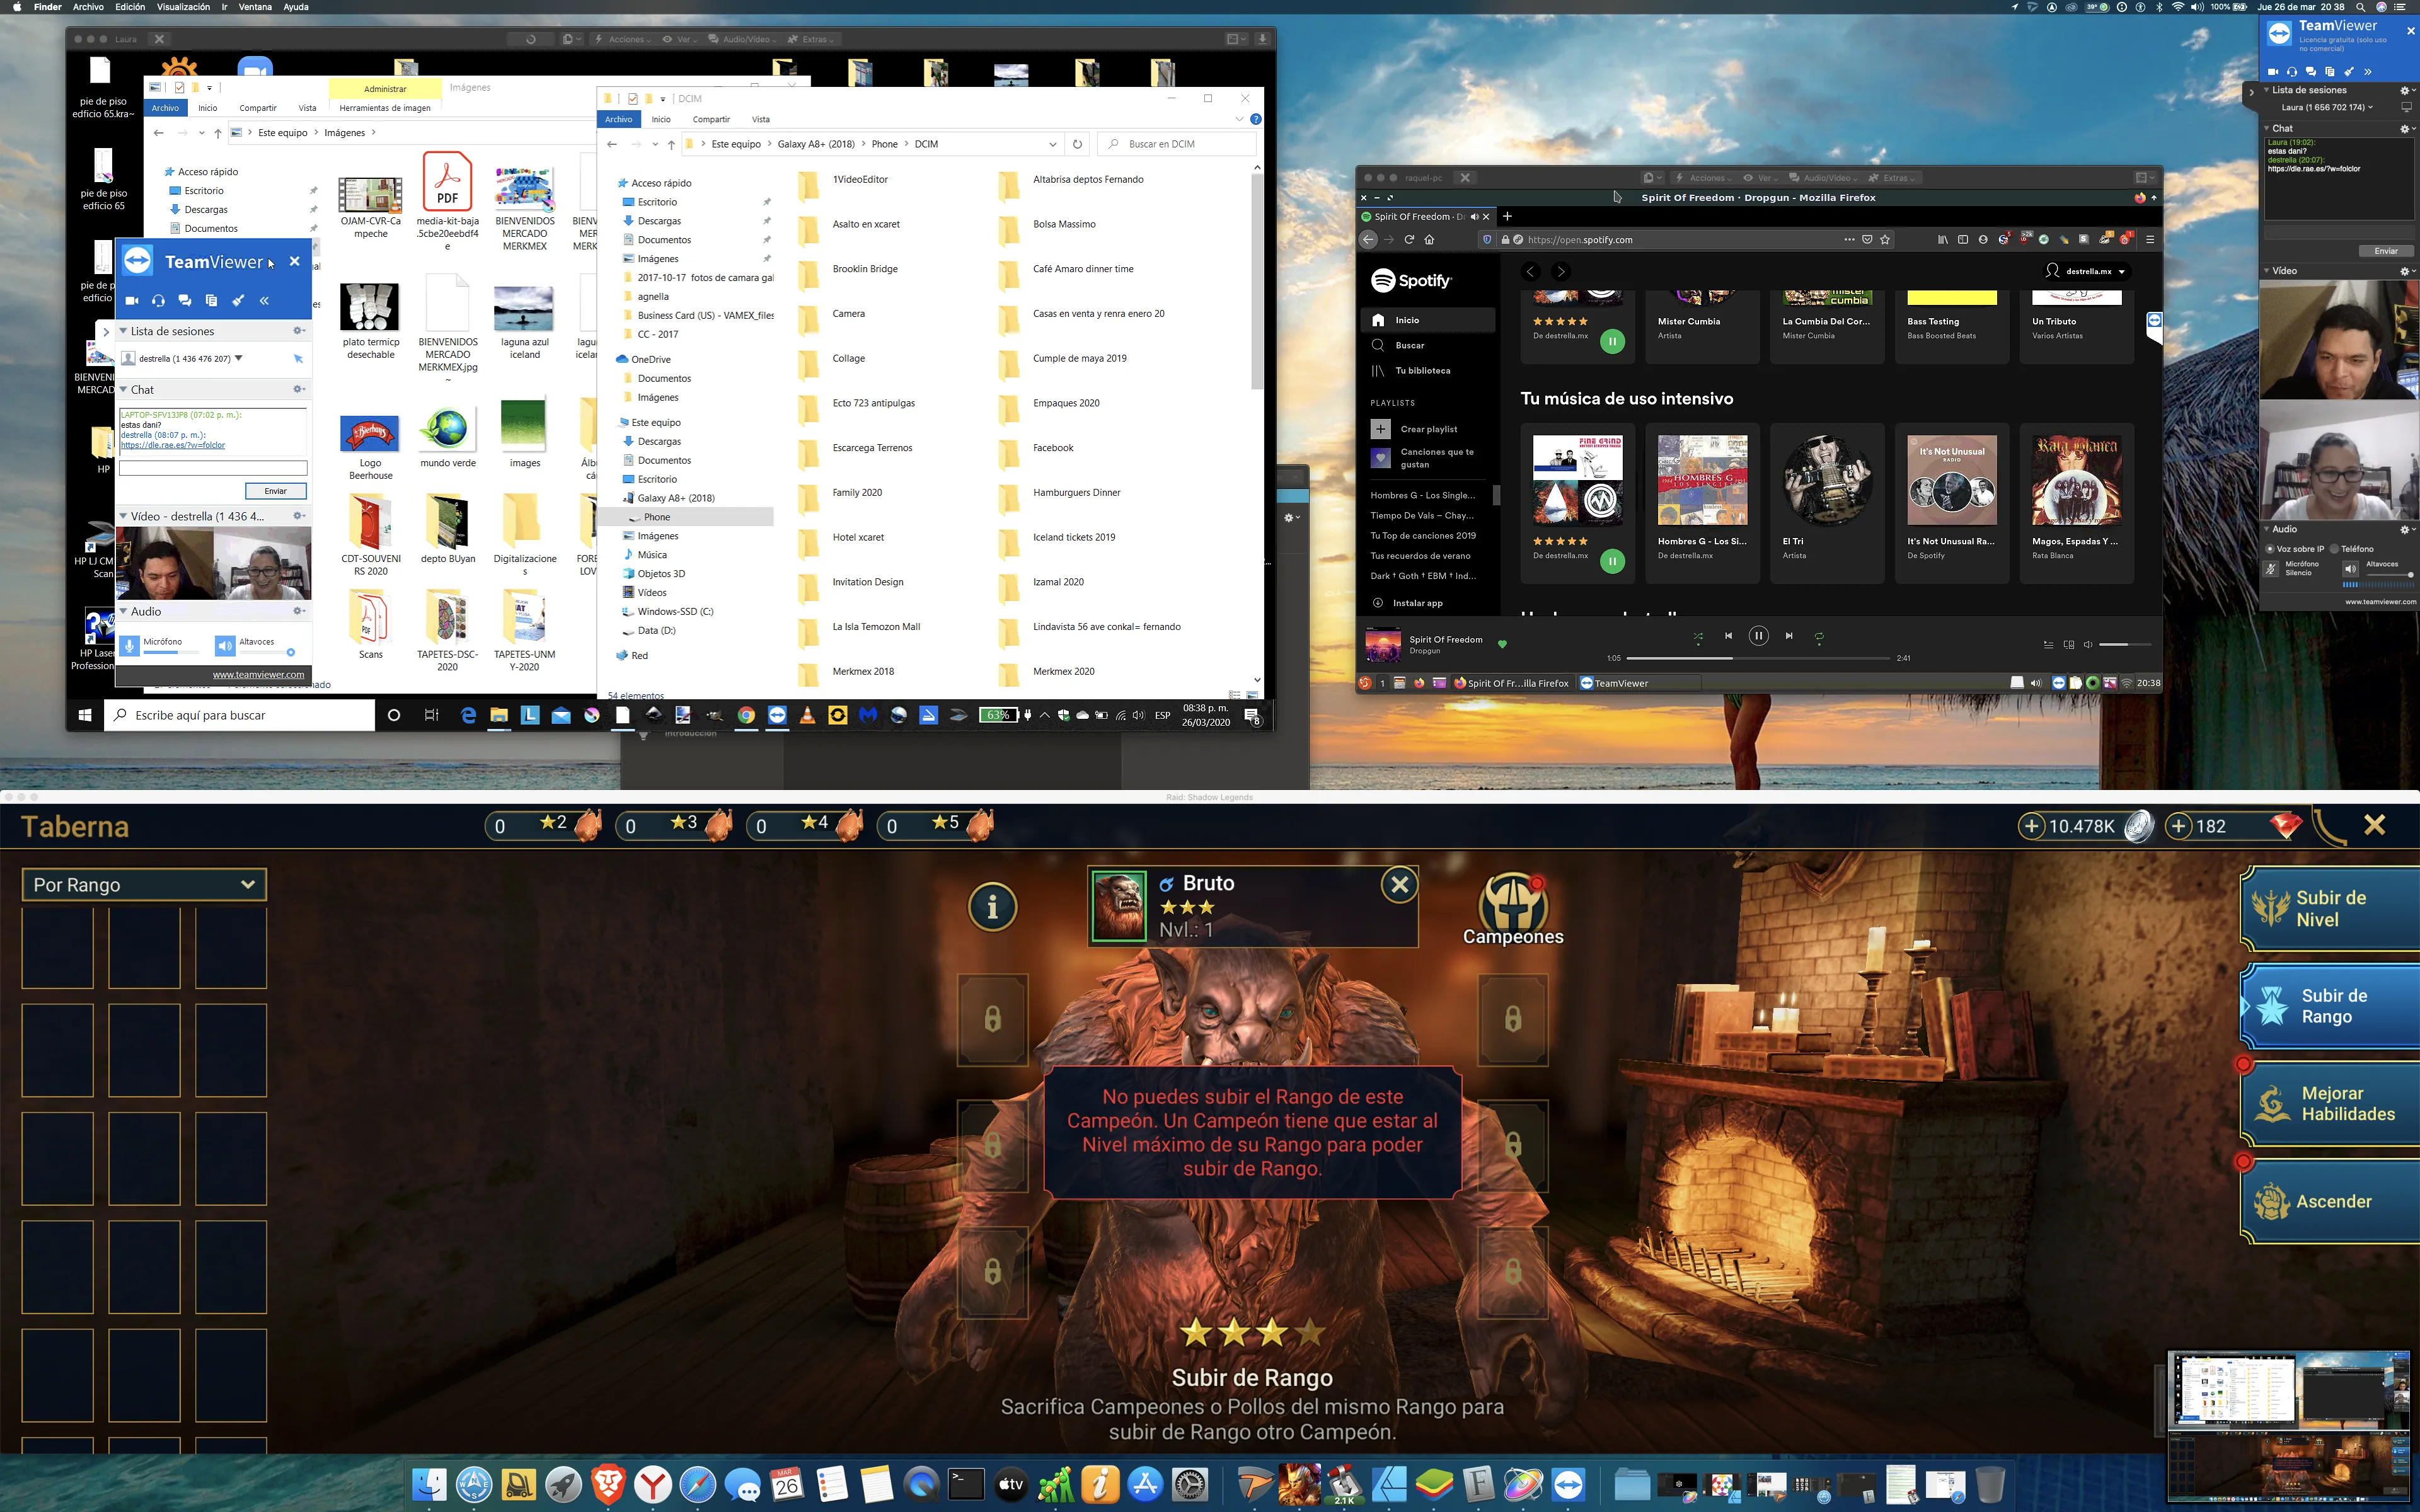This screenshot has height=1512, width=2420.
Task: Adjust the Spotify volume slider
Action: click(x=2125, y=645)
